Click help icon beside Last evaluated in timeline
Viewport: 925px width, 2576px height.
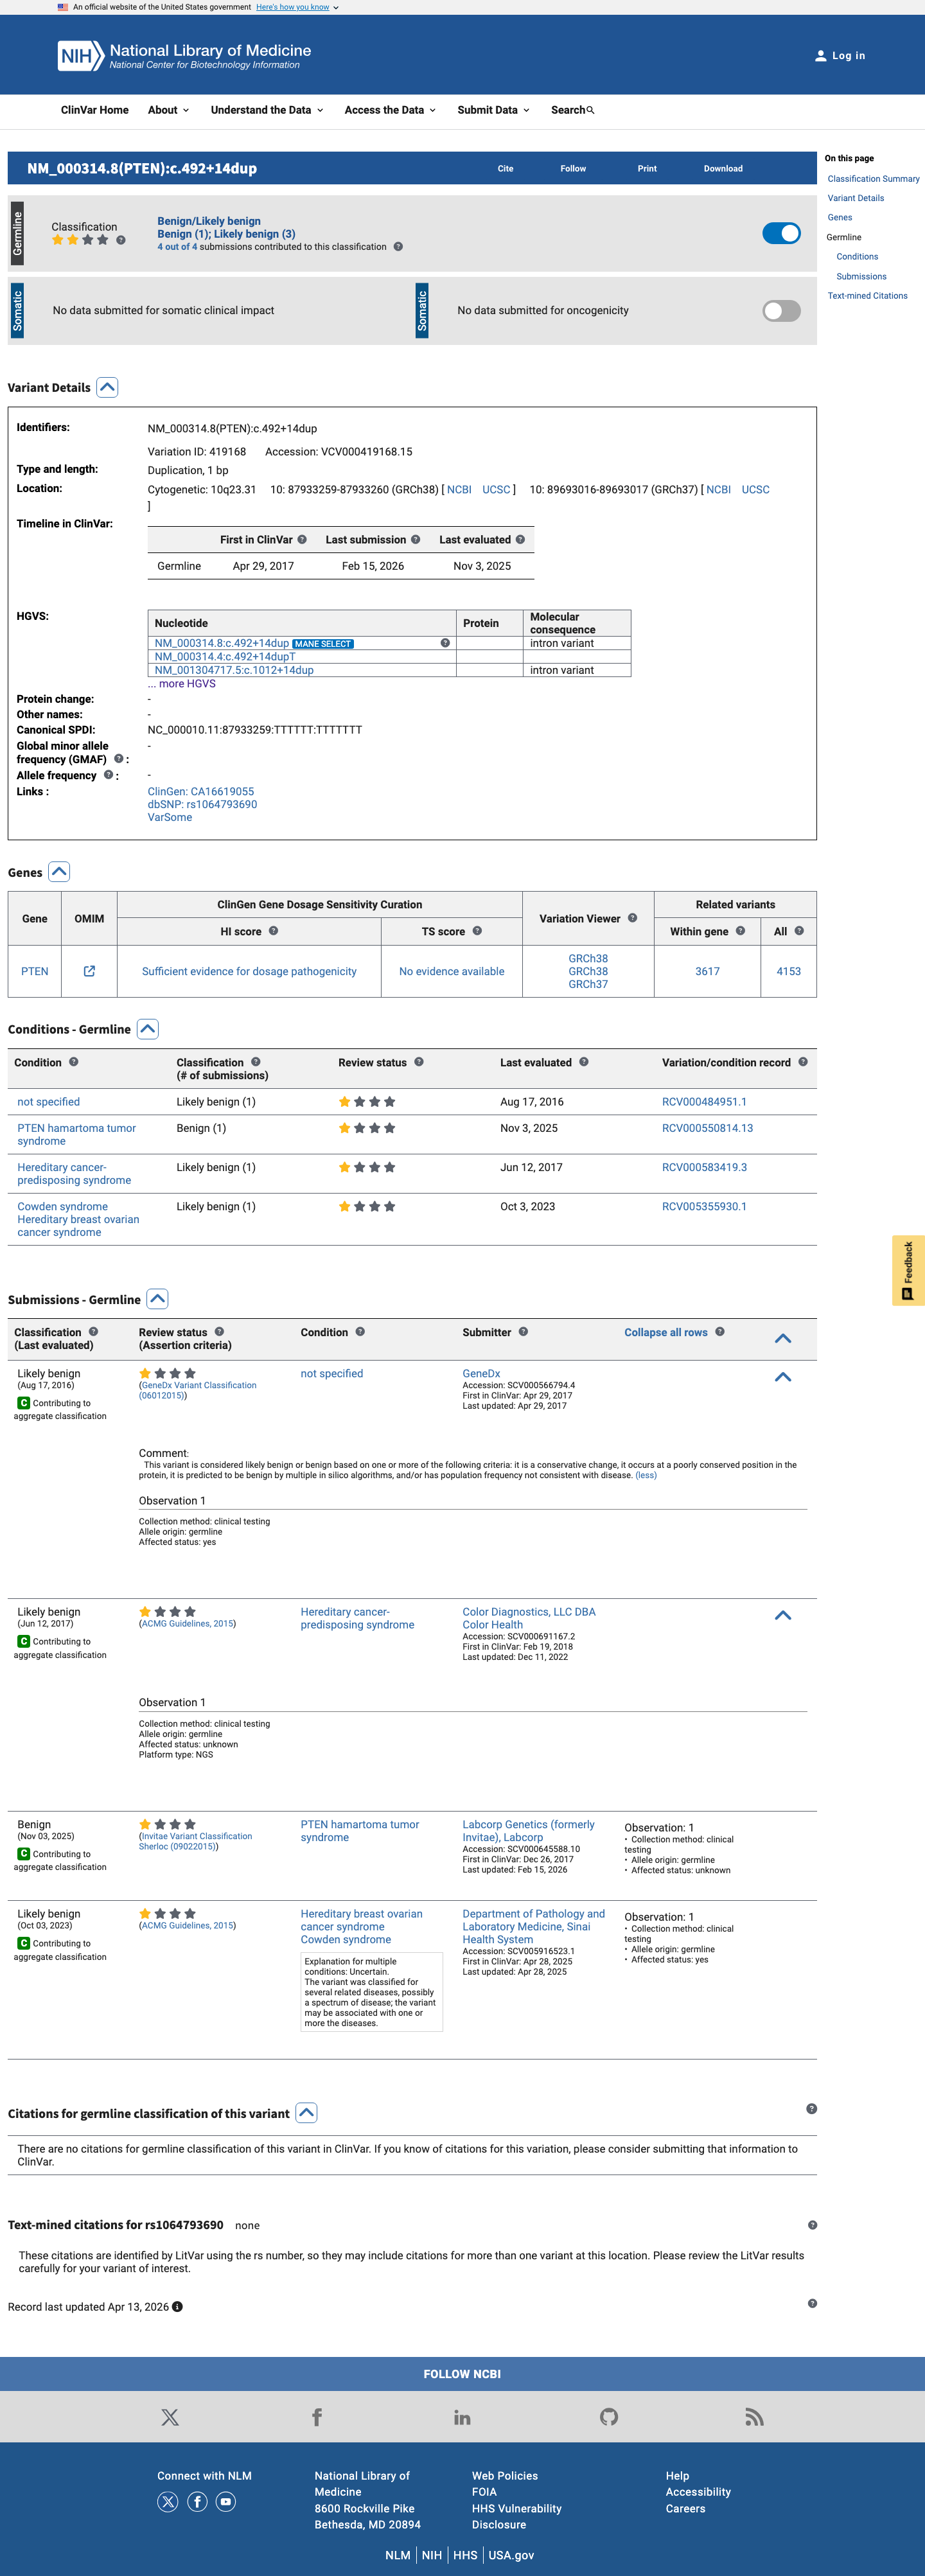520,539
